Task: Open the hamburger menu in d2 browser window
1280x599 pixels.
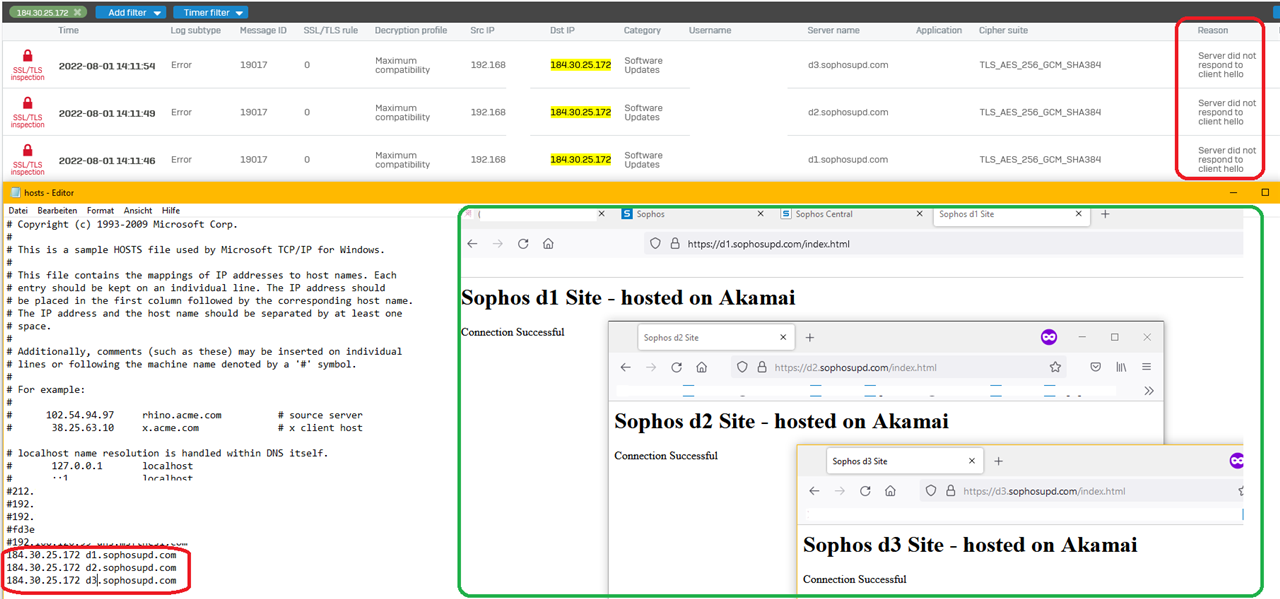Action: (x=1146, y=367)
